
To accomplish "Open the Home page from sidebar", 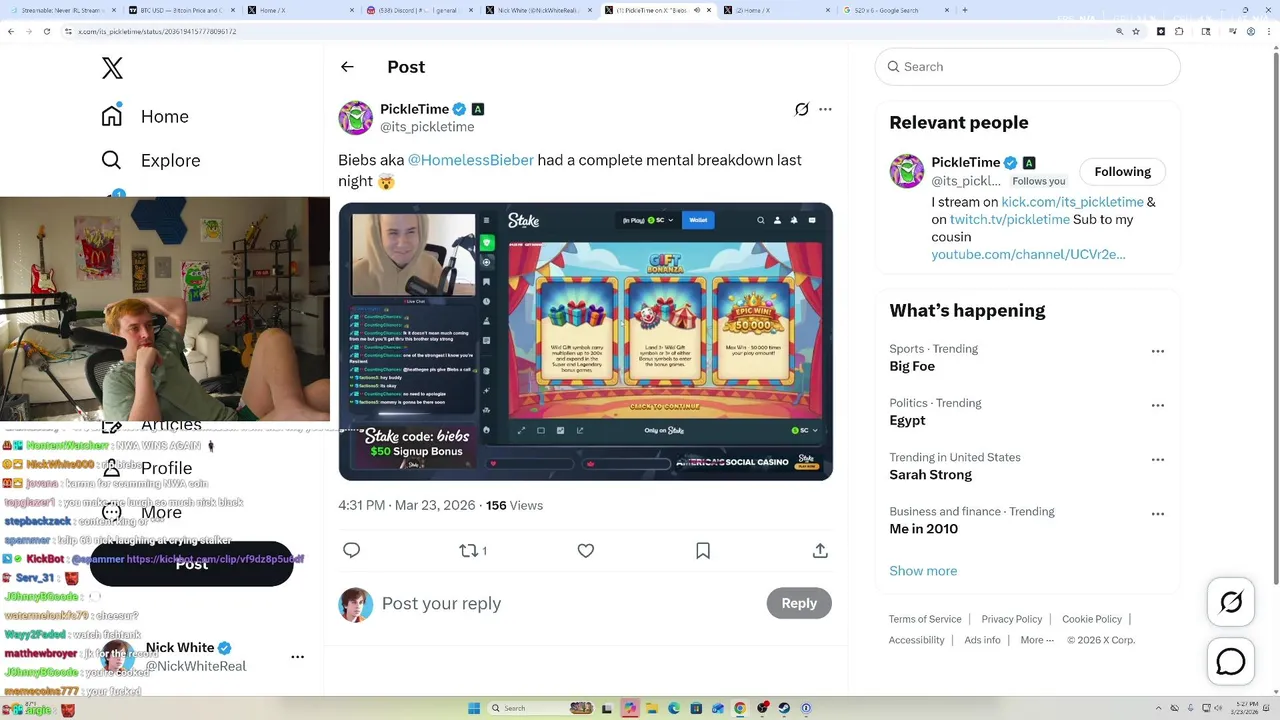I will click(x=145, y=116).
